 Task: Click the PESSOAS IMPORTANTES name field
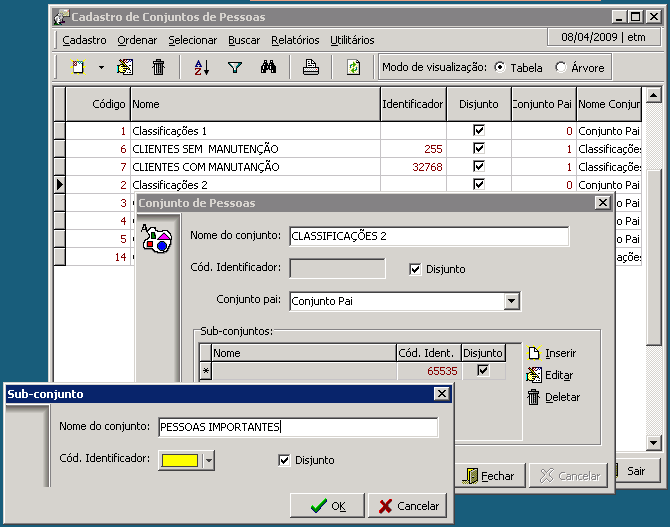coord(297,428)
